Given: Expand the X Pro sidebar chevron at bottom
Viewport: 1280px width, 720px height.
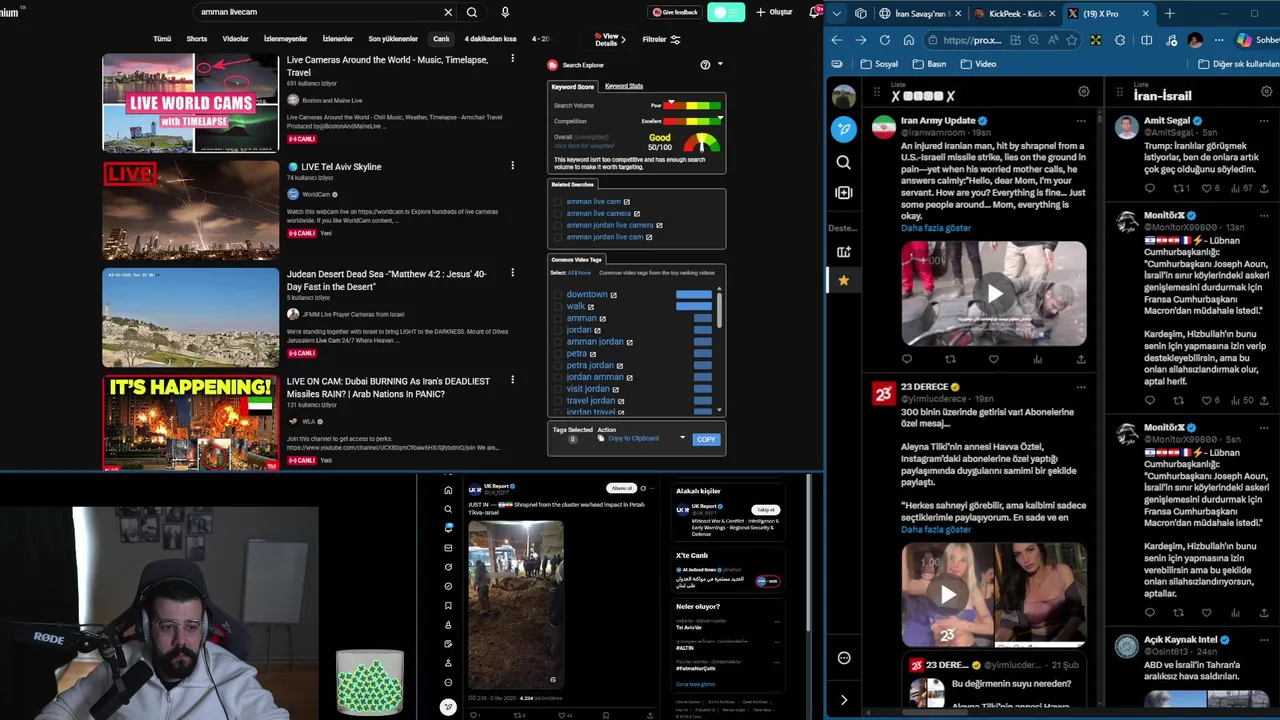Looking at the screenshot, I should (844, 700).
